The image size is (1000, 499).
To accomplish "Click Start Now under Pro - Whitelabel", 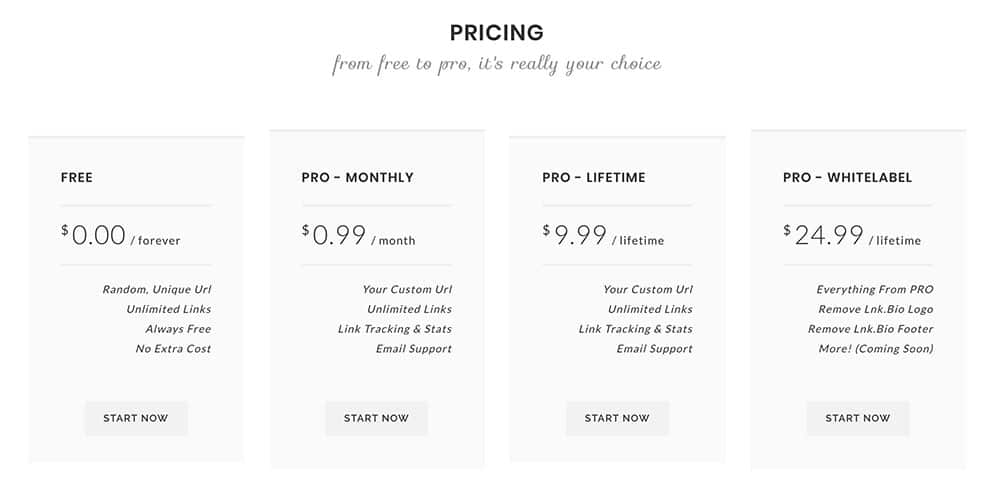I will [x=858, y=419].
